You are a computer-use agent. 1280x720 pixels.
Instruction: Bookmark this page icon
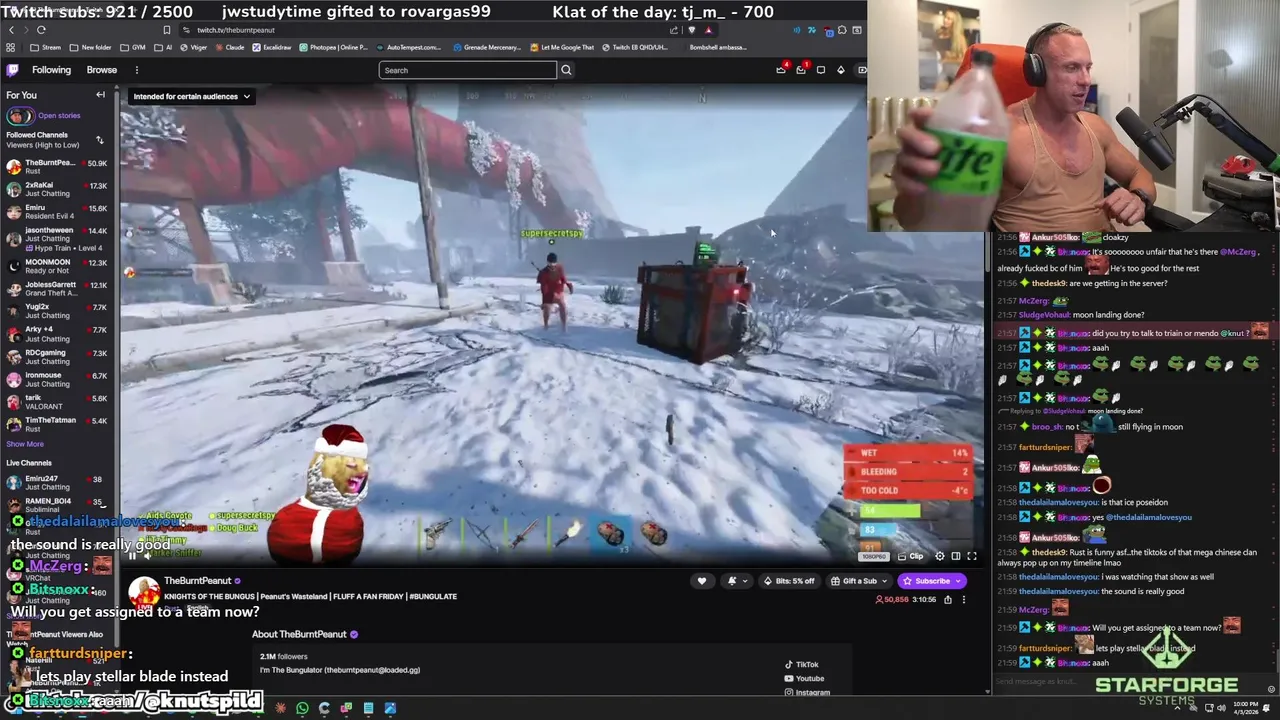coord(166,30)
